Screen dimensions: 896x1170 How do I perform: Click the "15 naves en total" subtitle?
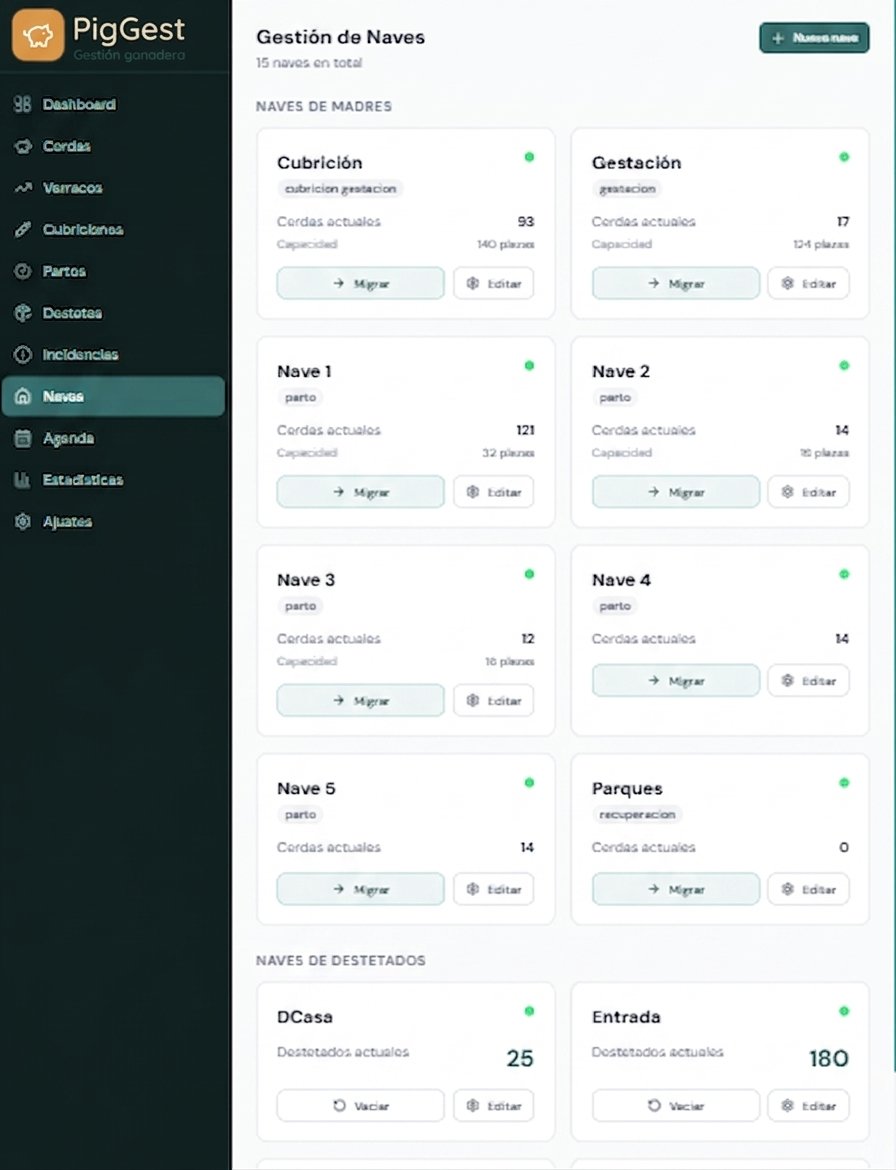pos(309,63)
